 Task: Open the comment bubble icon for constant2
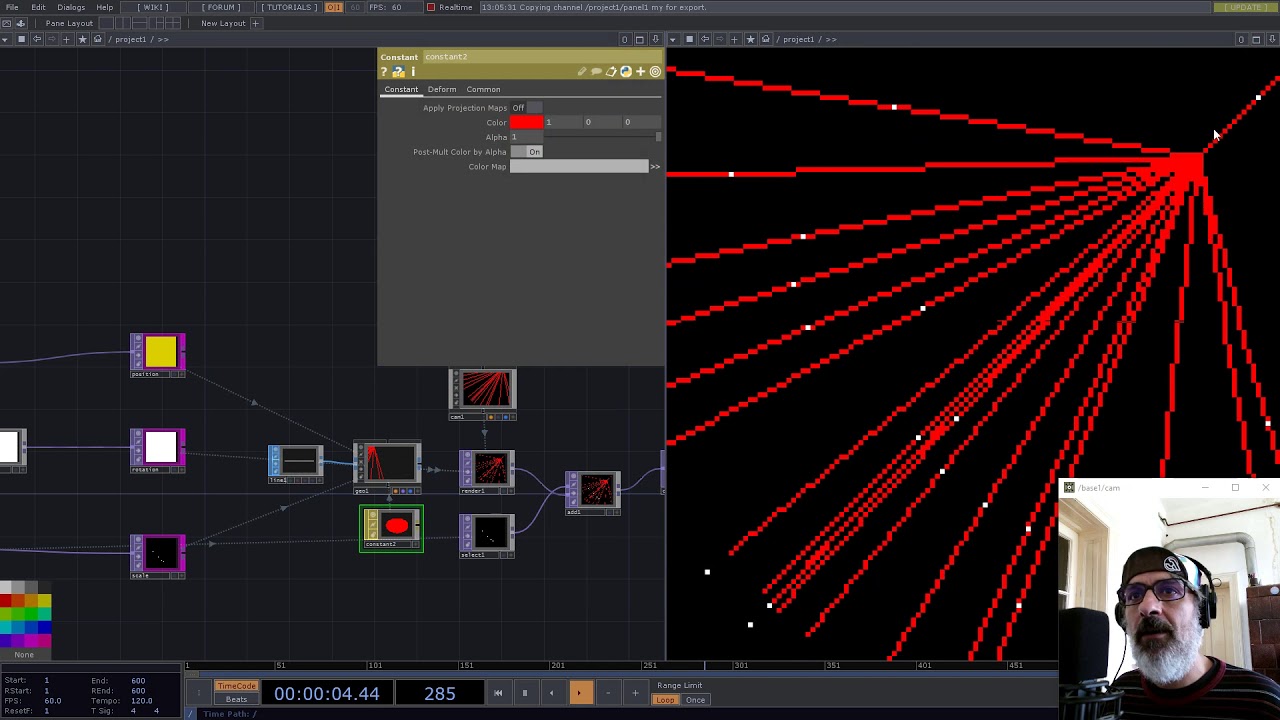pos(596,72)
